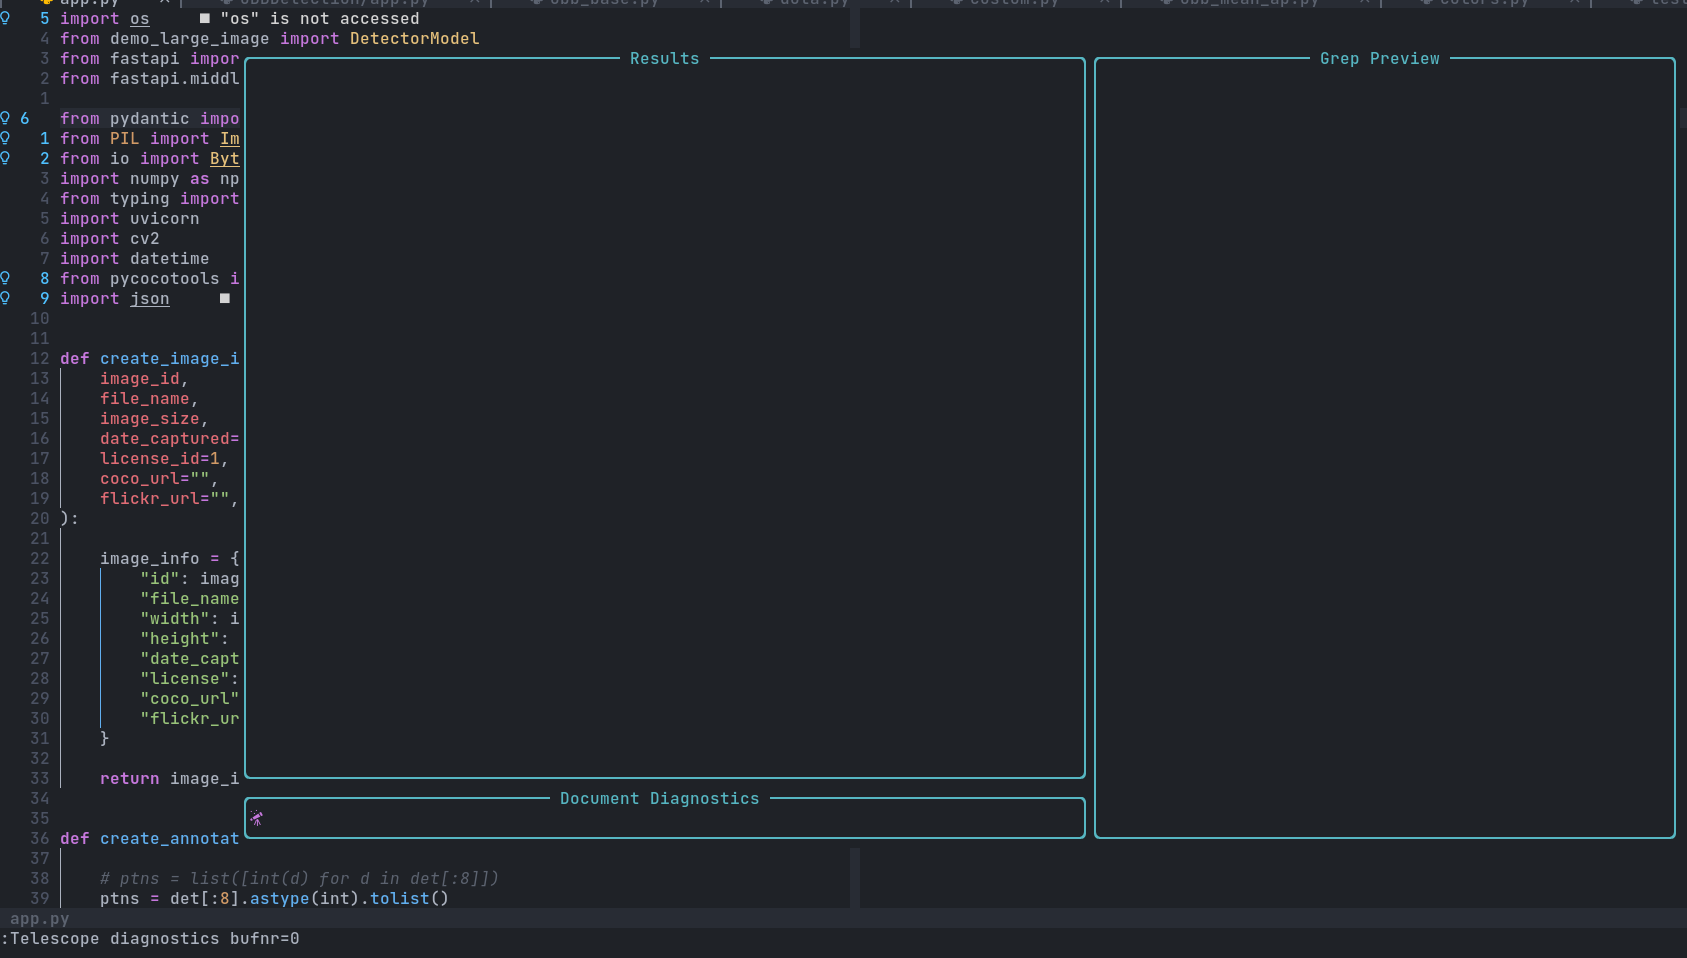
Task: Click the lightbulb beside import json
Action: pyautogui.click(x=5, y=298)
